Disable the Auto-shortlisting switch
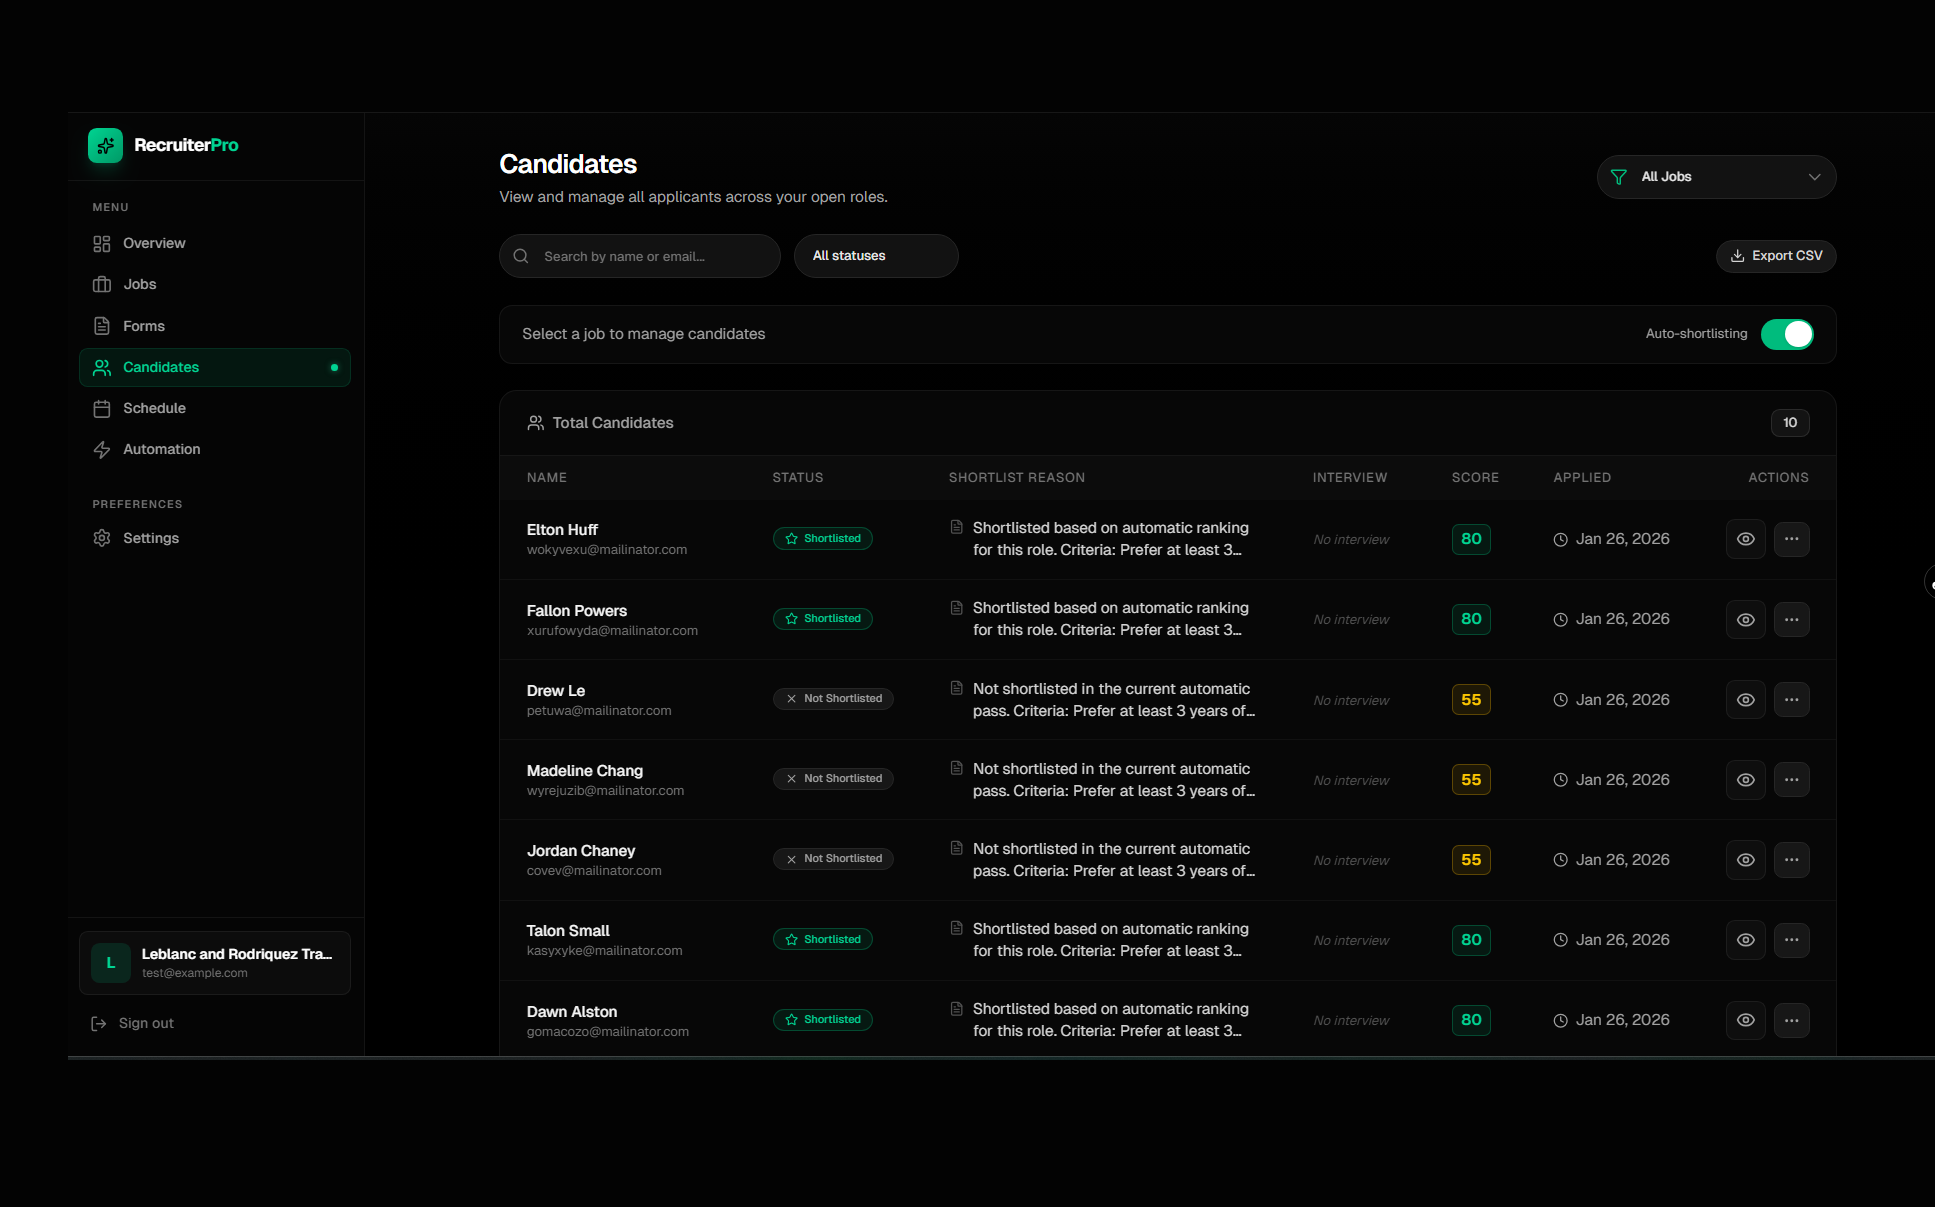1935x1207 pixels. tap(1786, 334)
